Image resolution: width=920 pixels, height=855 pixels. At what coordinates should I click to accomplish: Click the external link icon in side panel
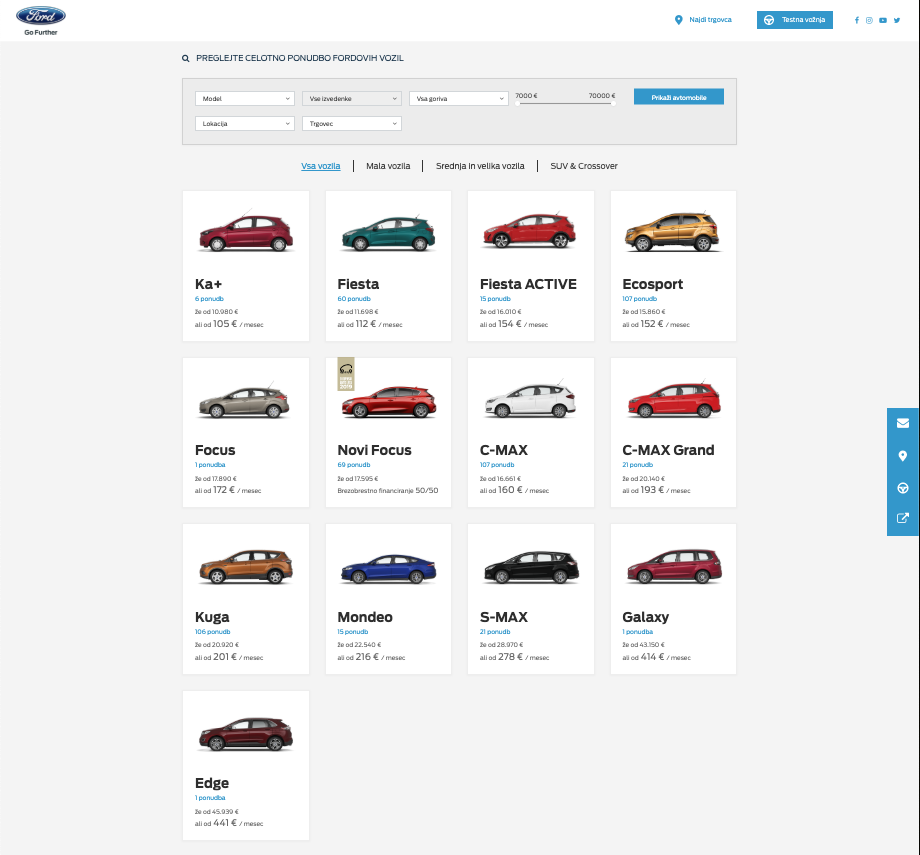(x=903, y=518)
